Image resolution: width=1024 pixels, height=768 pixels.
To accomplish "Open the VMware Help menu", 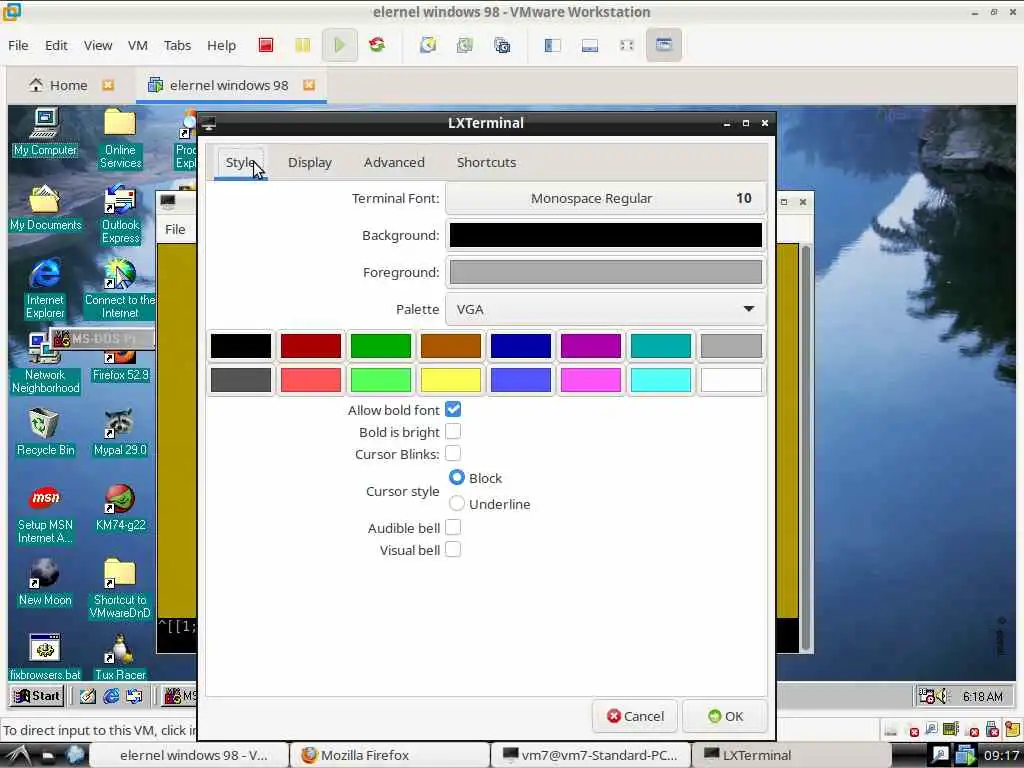I will pyautogui.click(x=221, y=45).
